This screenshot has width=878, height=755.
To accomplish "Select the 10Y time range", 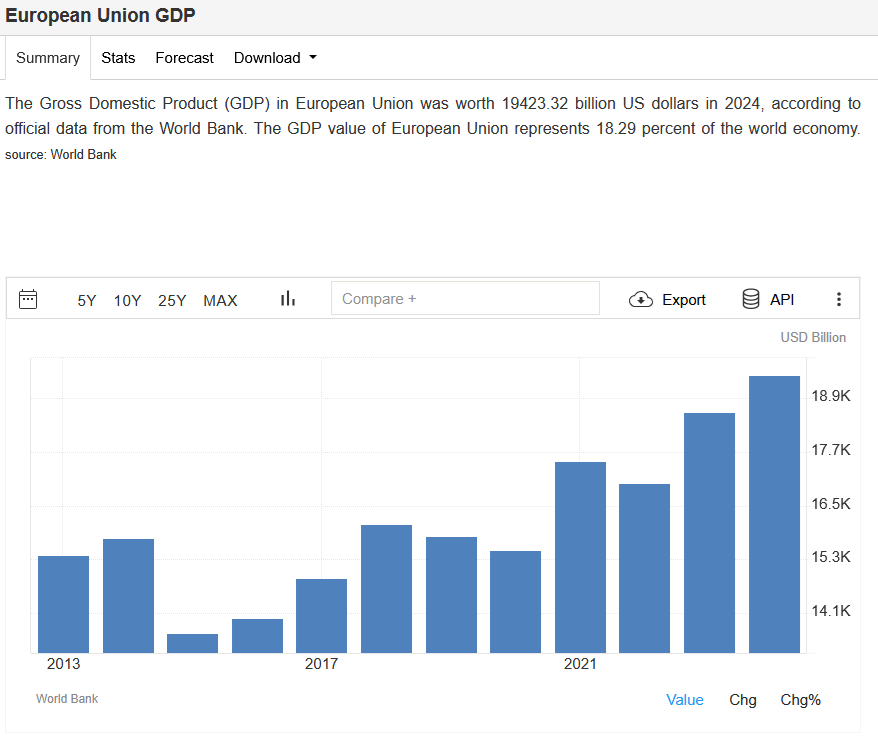I will tap(127, 301).
